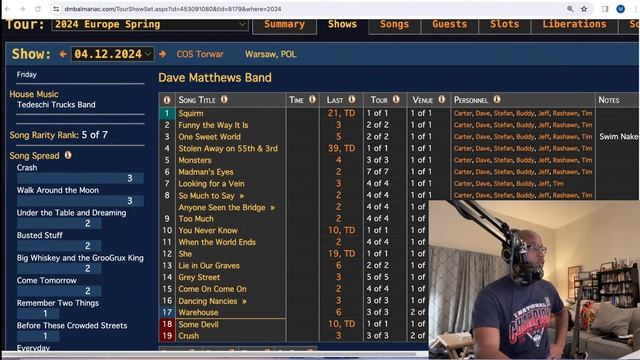Click the Crash song spread bar

click(80, 178)
